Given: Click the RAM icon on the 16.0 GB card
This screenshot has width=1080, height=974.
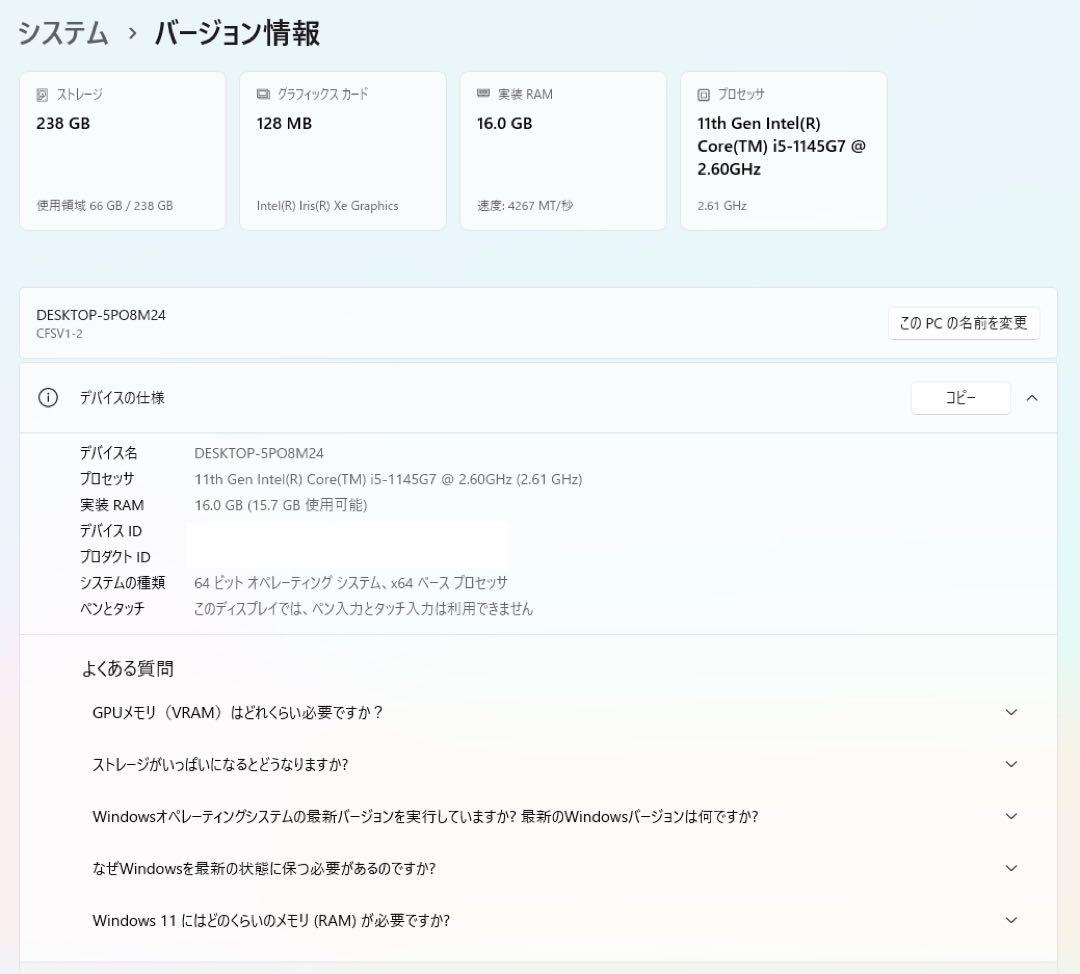Looking at the screenshot, I should point(482,94).
